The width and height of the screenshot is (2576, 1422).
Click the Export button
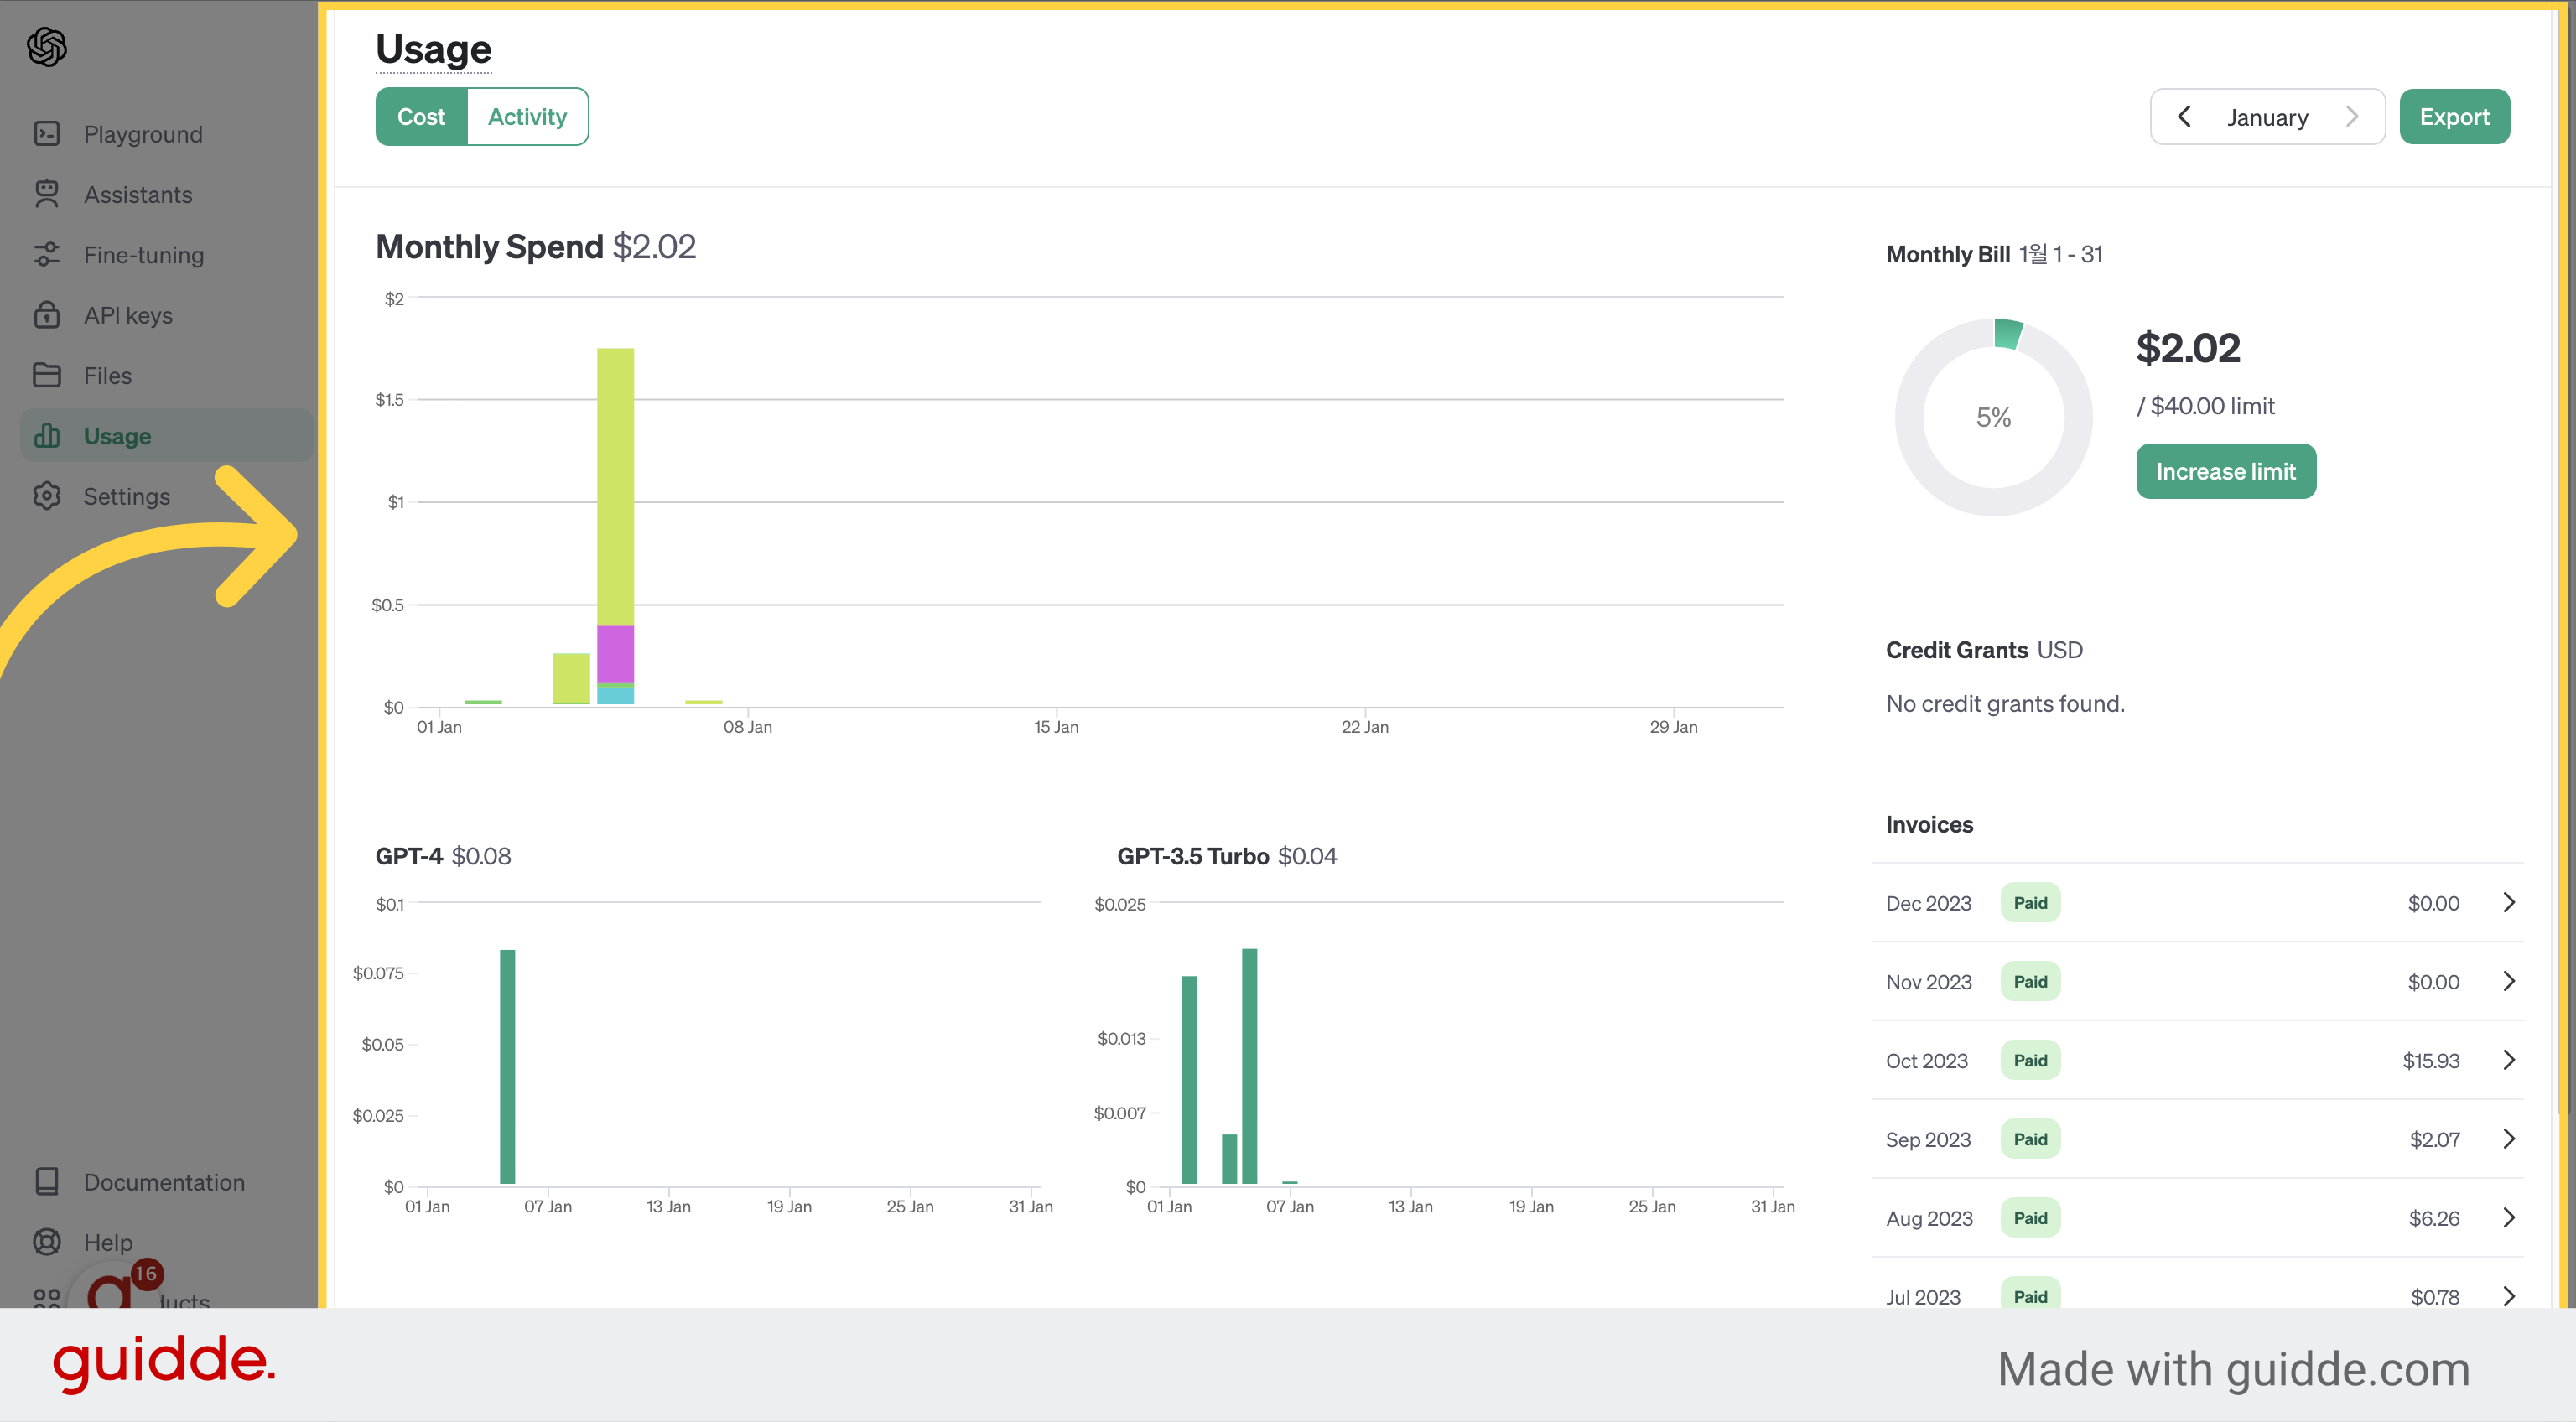pos(2454,117)
